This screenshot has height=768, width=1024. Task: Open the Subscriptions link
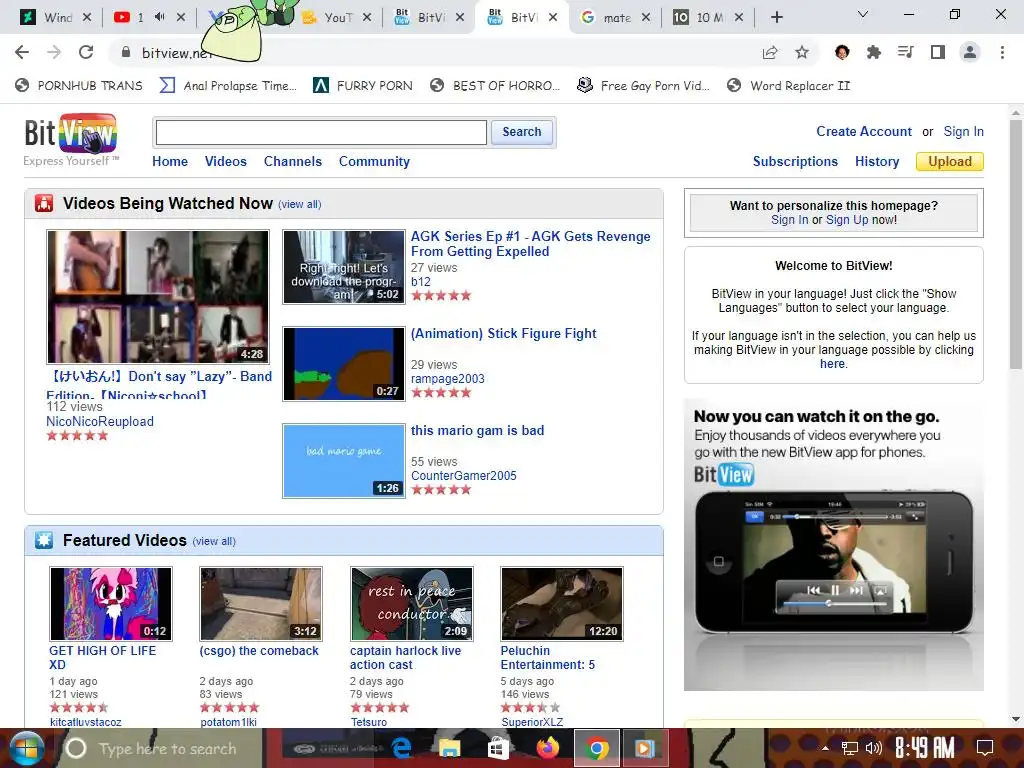coord(795,161)
